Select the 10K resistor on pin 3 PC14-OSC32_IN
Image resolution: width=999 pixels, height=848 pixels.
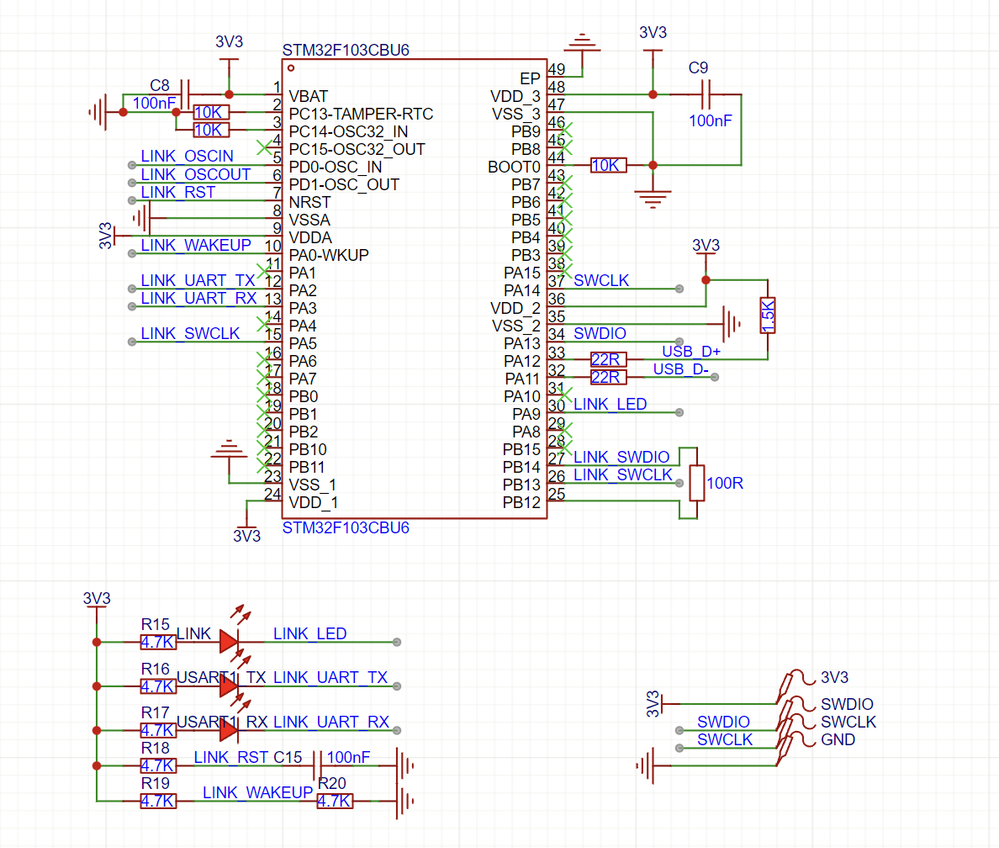210,130
